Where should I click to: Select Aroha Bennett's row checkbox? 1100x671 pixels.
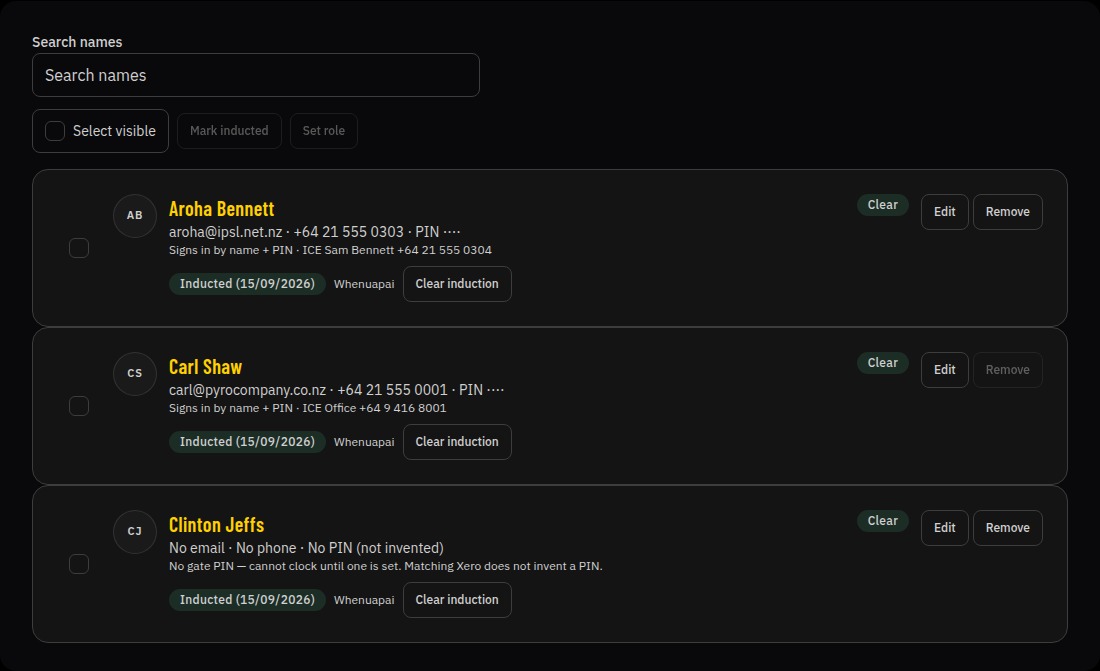click(79, 248)
